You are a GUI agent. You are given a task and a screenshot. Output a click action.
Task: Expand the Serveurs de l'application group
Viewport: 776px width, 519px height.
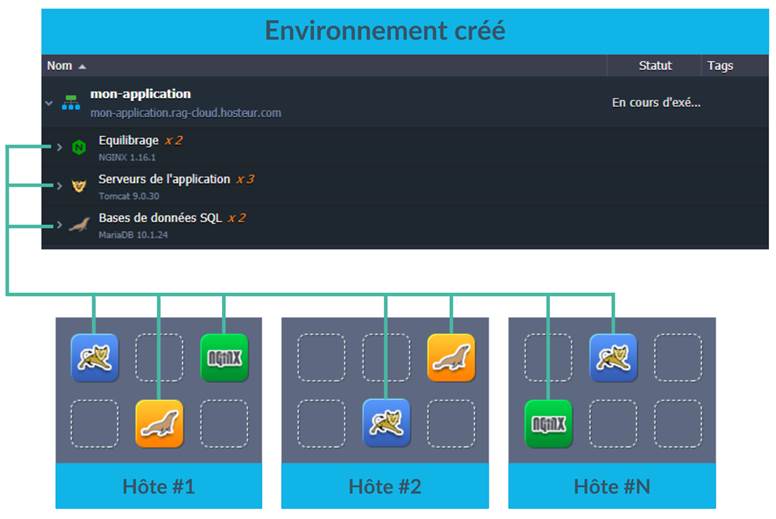click(x=59, y=187)
